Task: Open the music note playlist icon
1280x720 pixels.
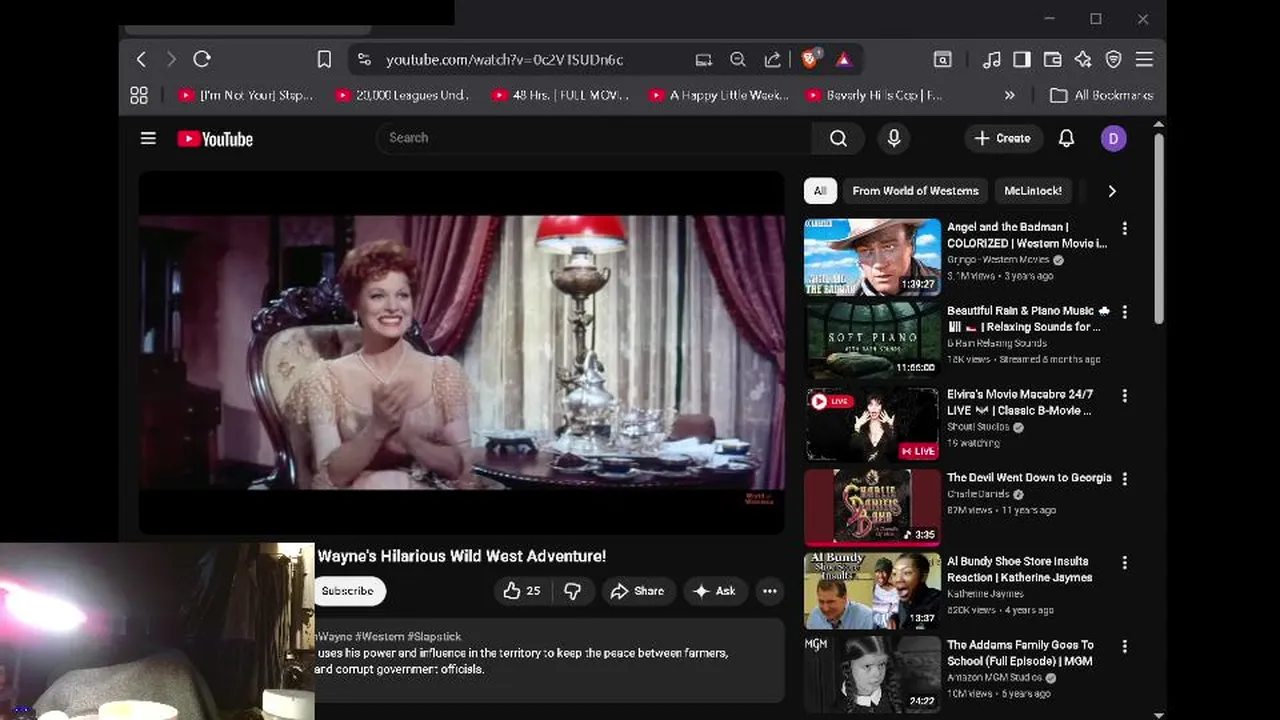Action: click(992, 60)
